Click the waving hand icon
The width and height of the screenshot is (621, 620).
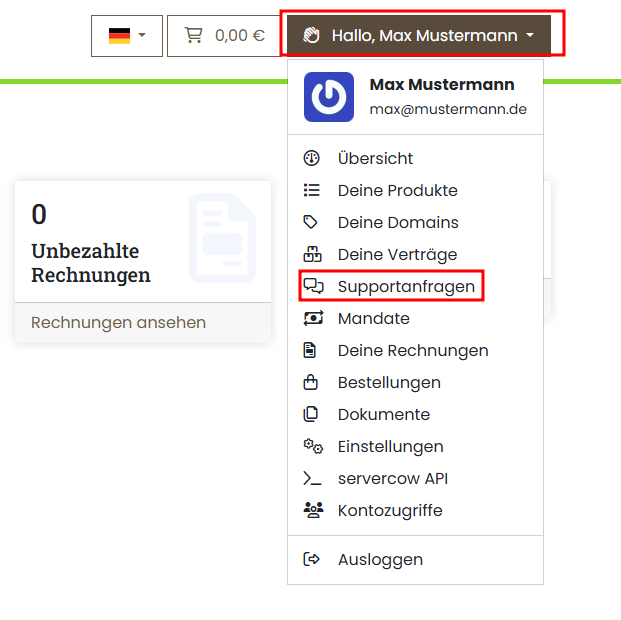coord(311,35)
